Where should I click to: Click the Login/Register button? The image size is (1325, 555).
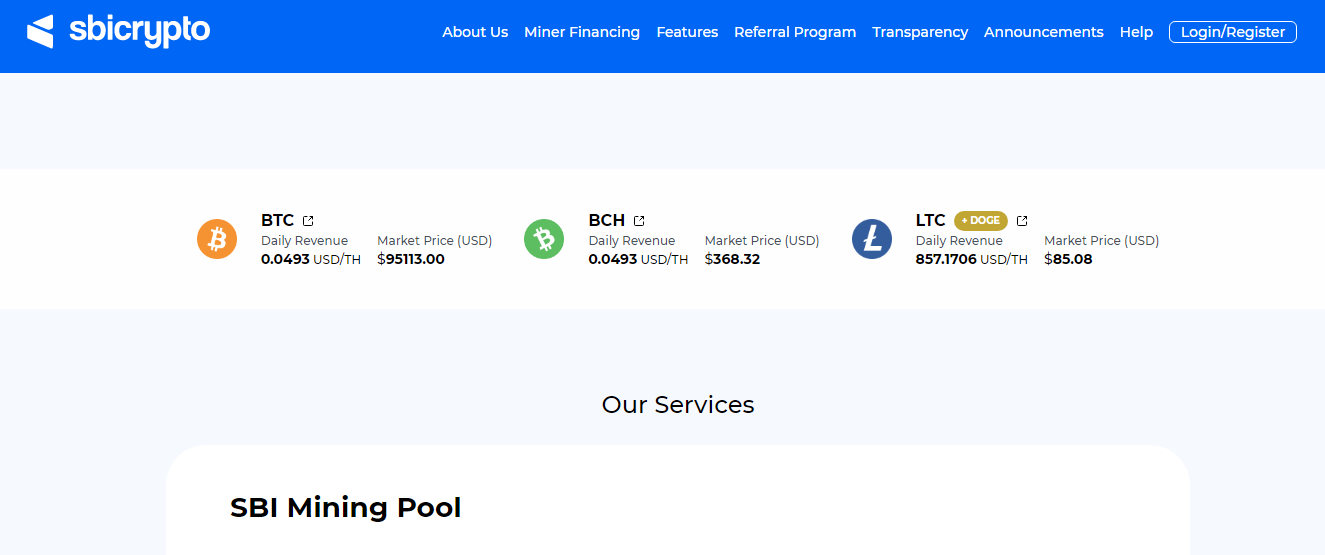1233,32
